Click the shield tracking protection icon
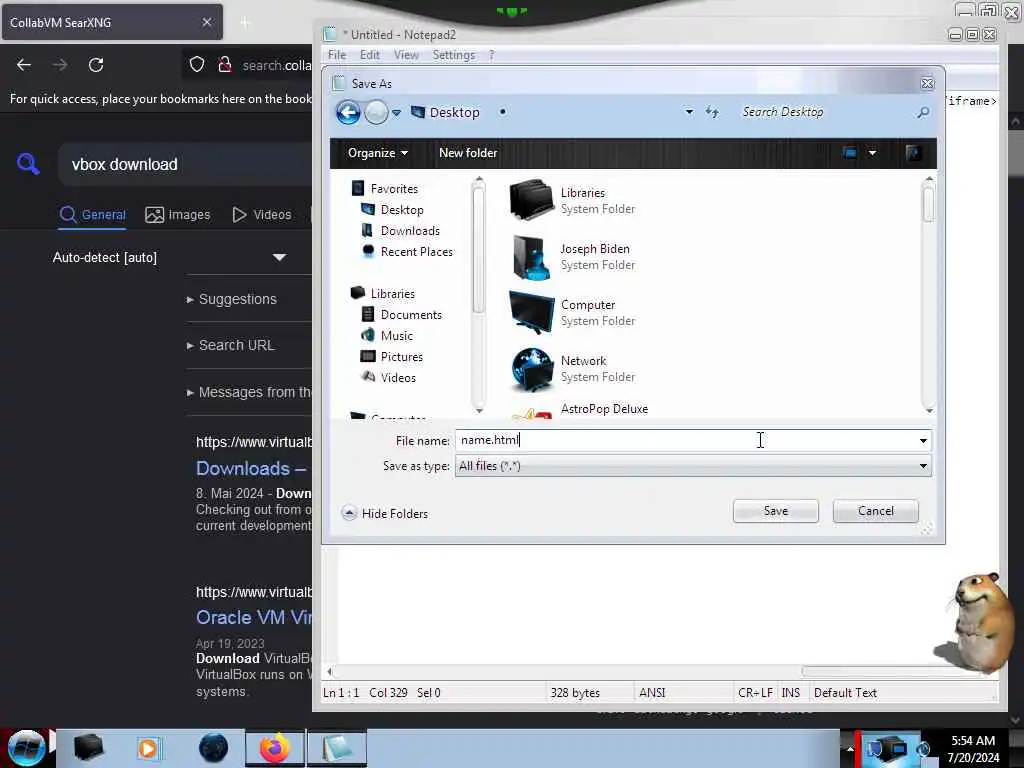Screen dimensions: 1024x768 (197, 65)
